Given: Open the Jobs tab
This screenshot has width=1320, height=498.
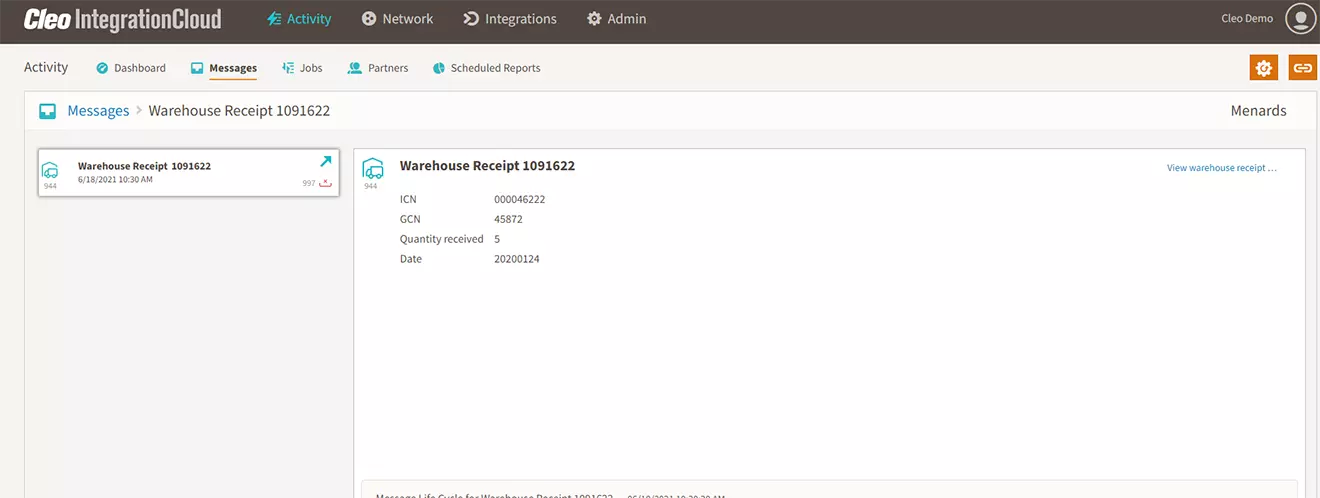Looking at the screenshot, I should tap(302, 68).
